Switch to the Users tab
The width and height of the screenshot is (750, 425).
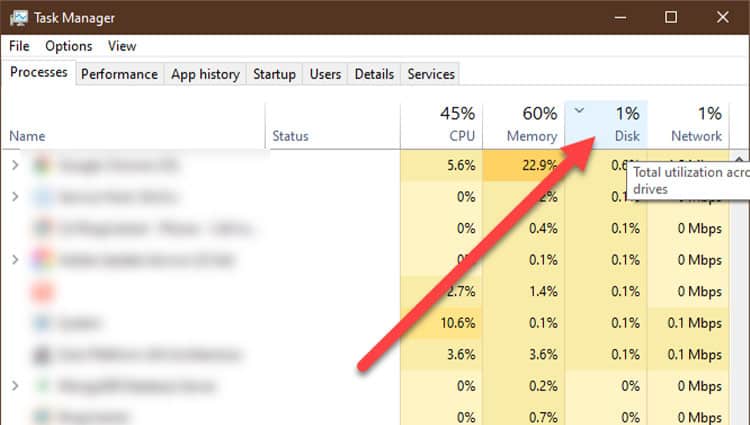pos(325,74)
